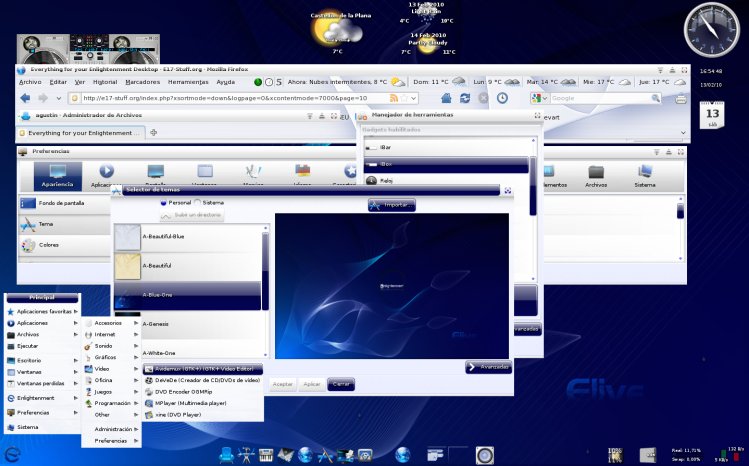Image resolution: width=749 pixels, height=466 pixels.
Task: Click the speaker volume gadget on the shelf
Action: [484, 455]
